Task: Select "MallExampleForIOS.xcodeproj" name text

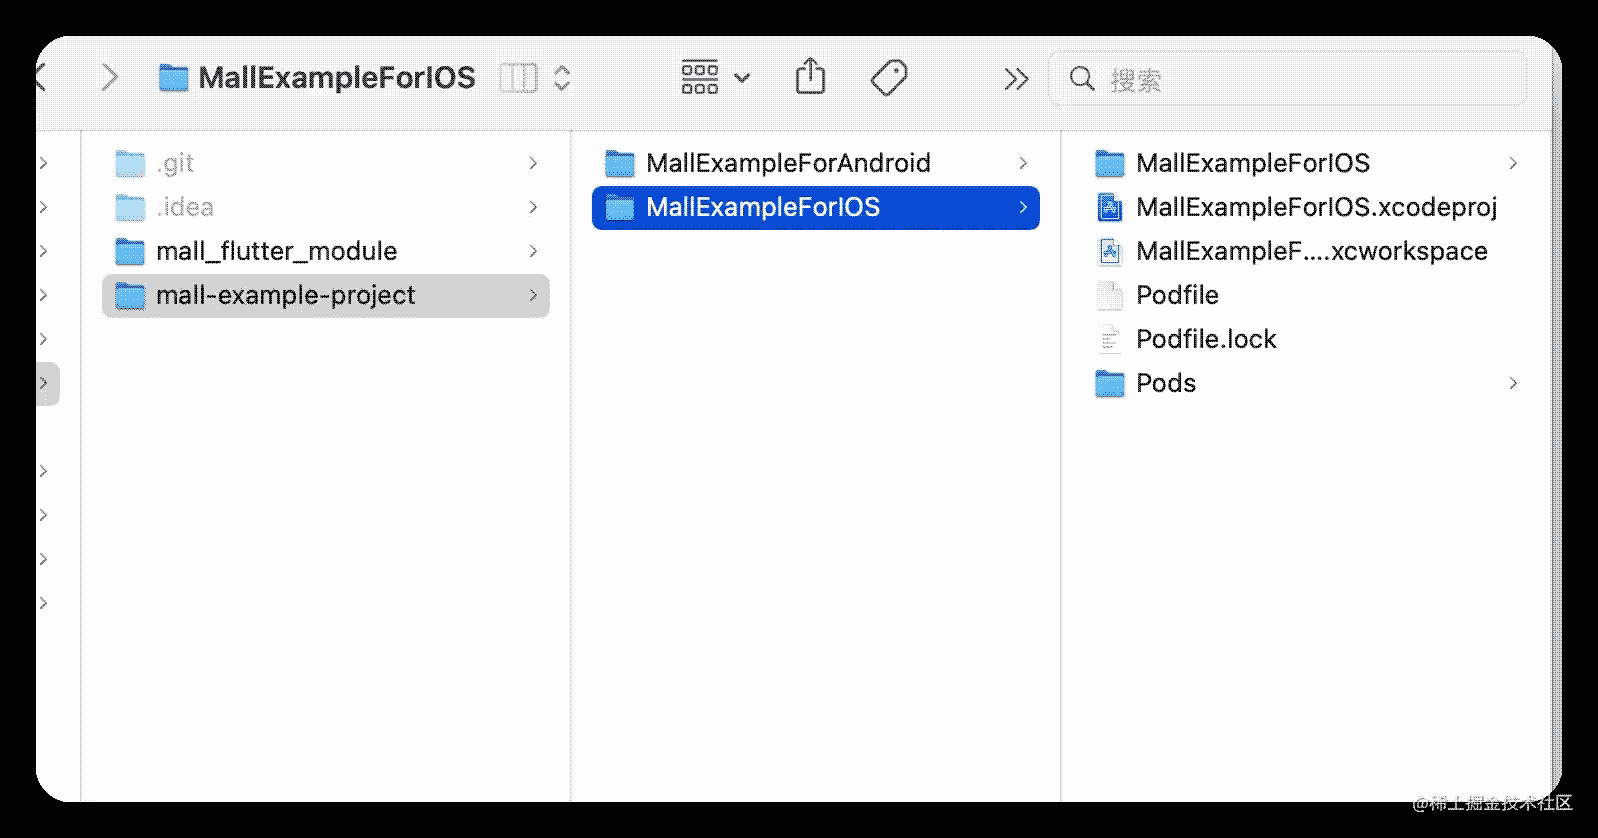Action: [1317, 207]
